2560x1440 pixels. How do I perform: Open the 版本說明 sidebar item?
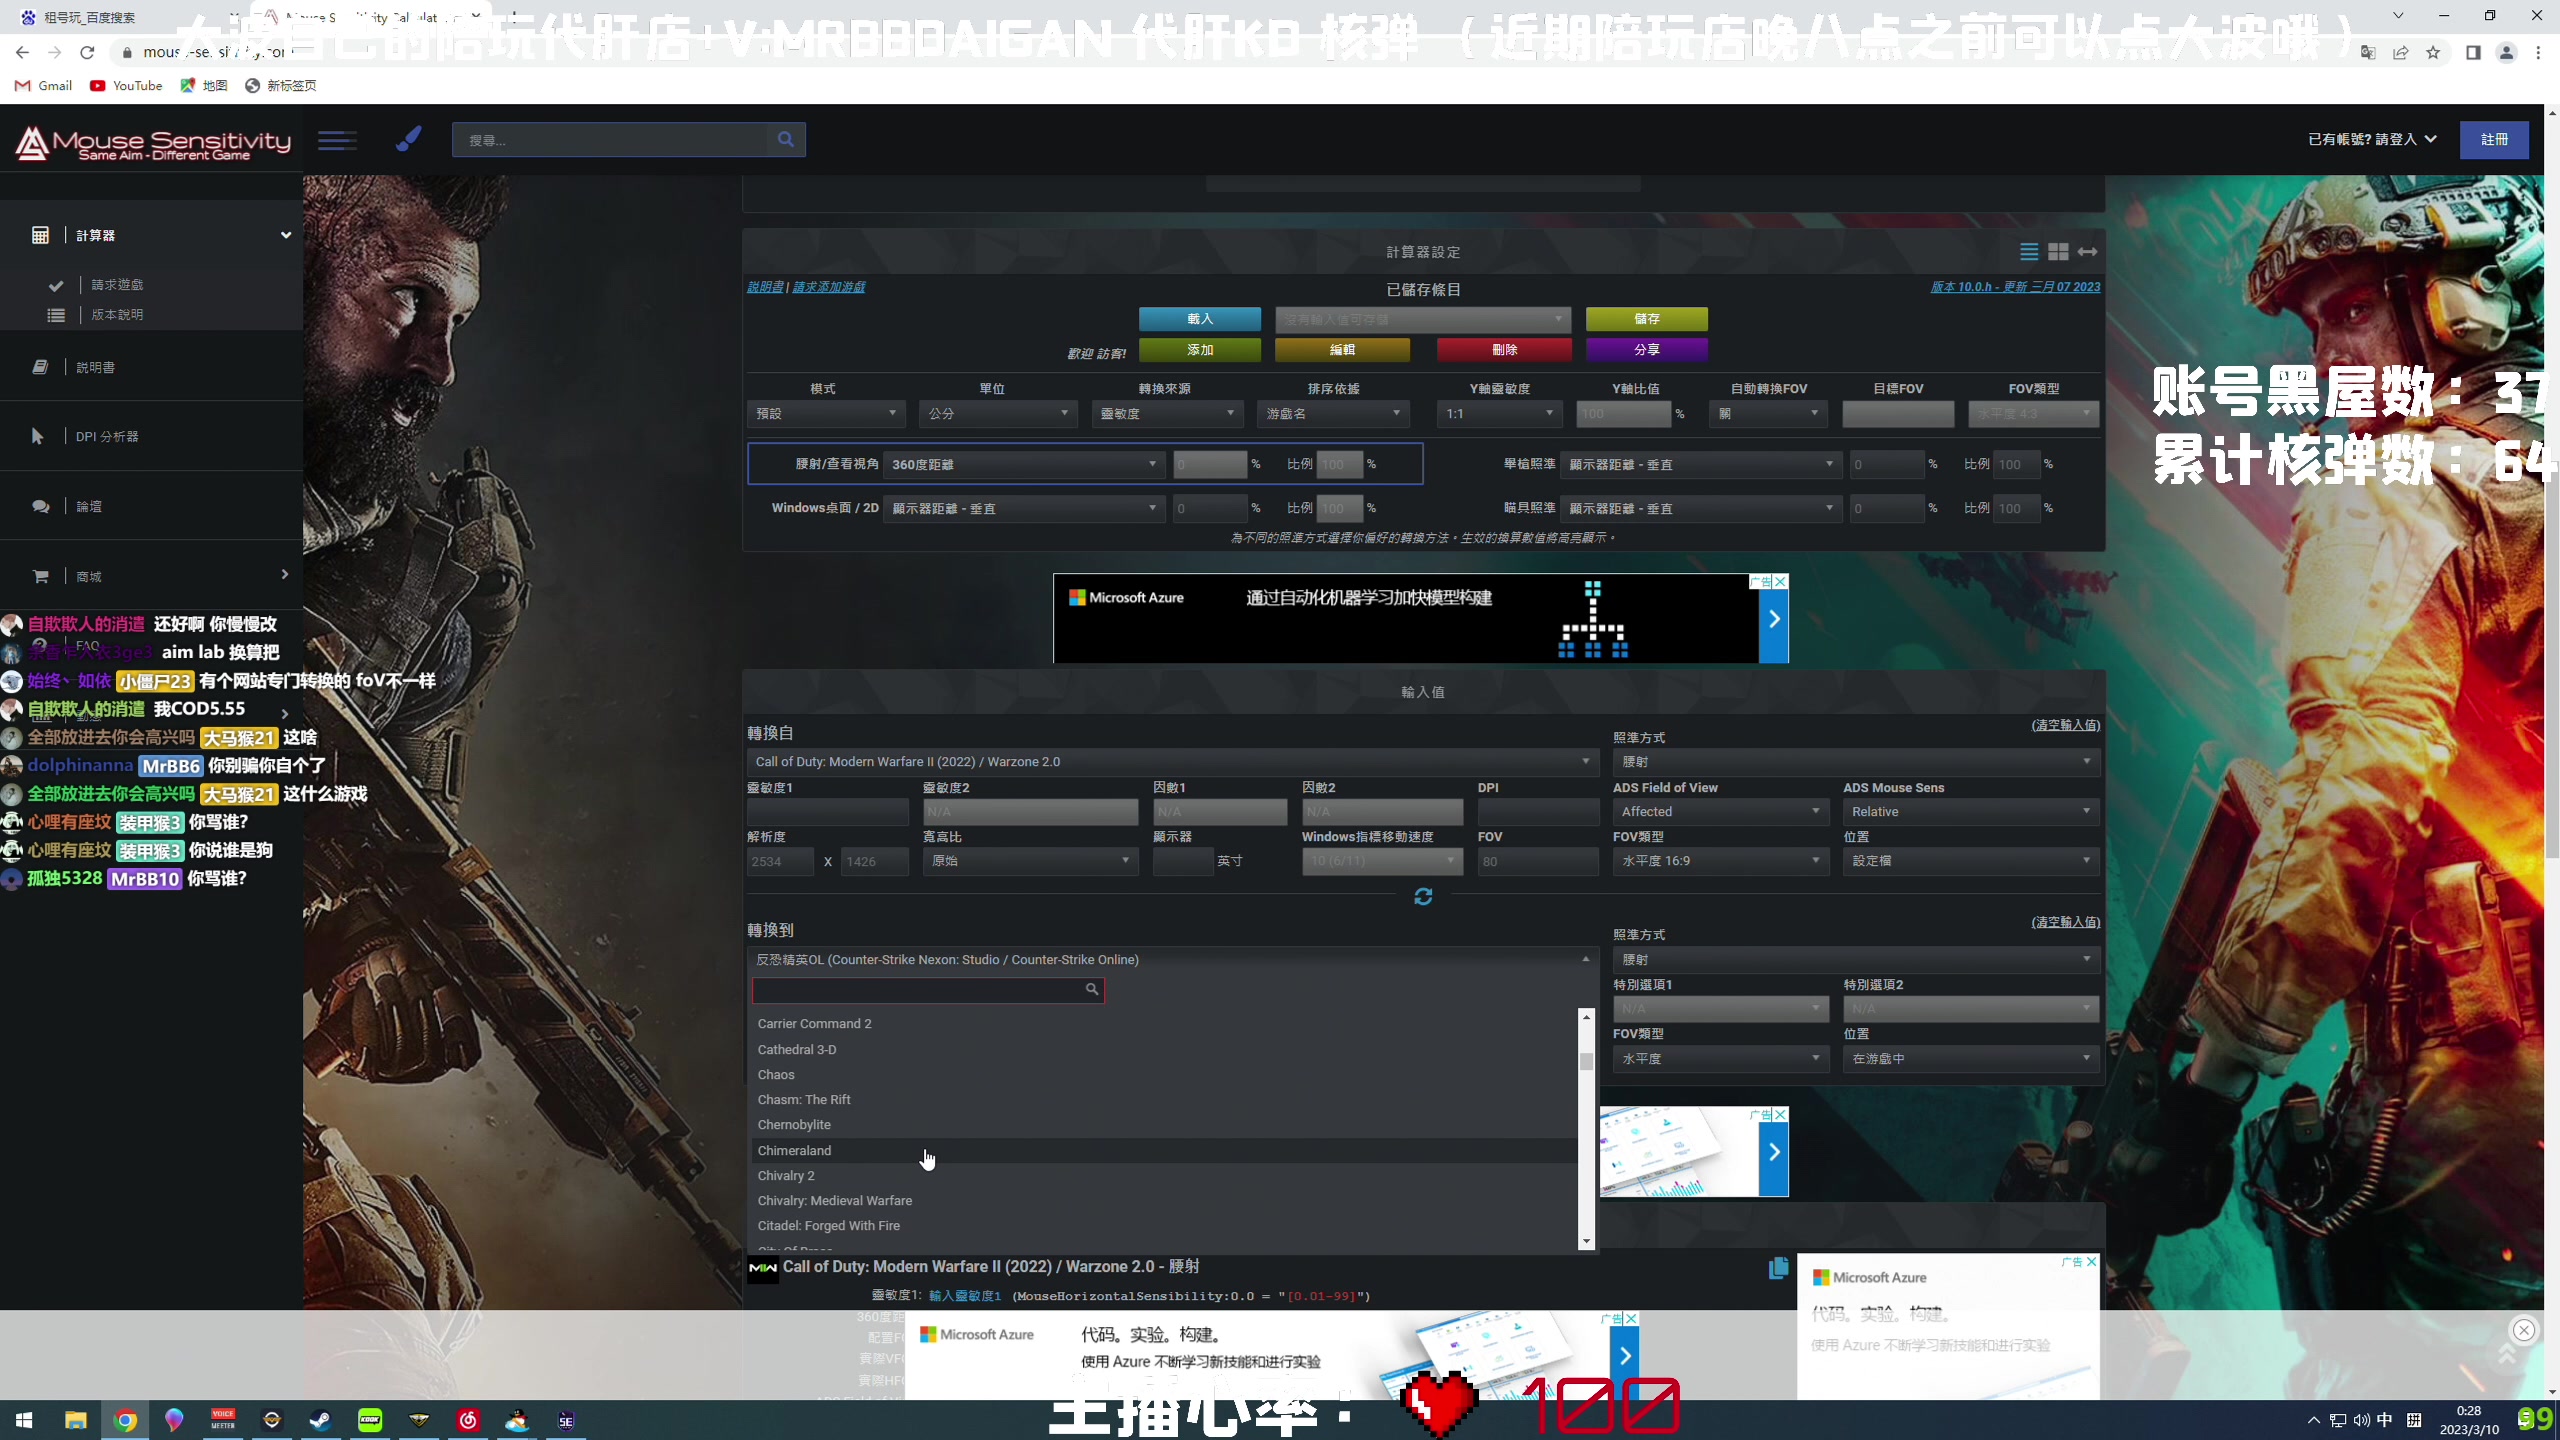click(117, 315)
